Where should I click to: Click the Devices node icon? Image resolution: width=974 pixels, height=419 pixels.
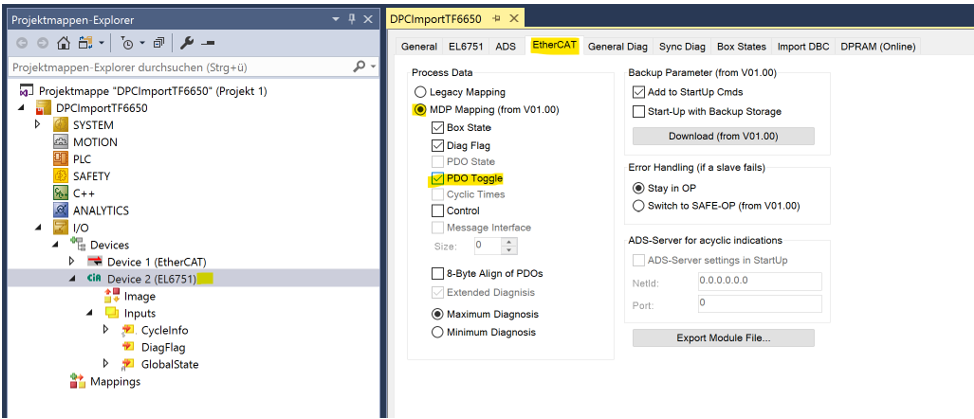[x=78, y=245]
